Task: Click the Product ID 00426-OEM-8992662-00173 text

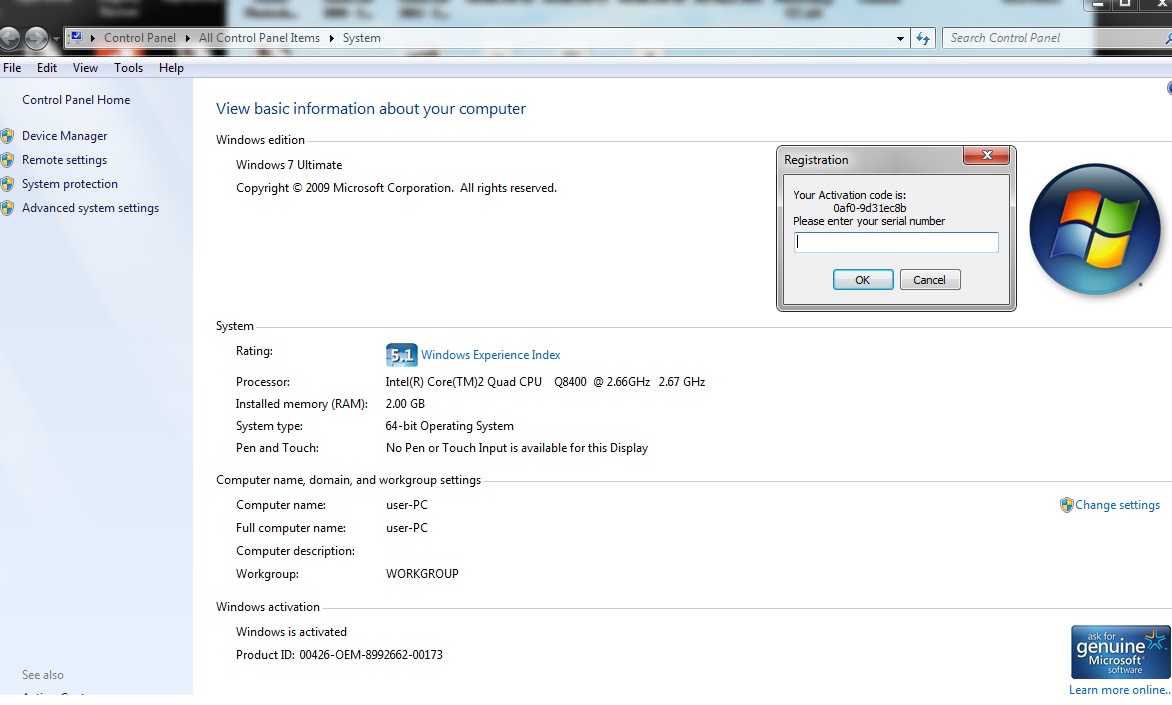Action: pos(371,655)
